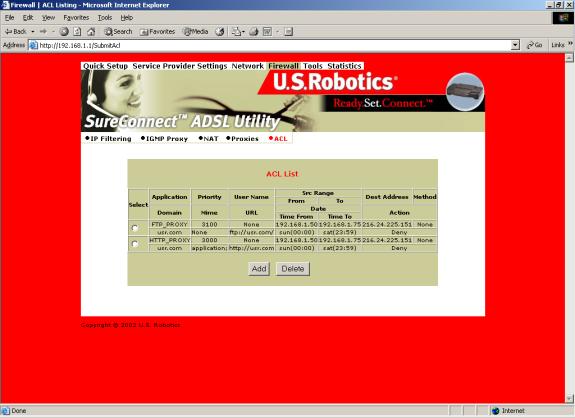
Task: Click the priority value 3000
Action: 209,240
